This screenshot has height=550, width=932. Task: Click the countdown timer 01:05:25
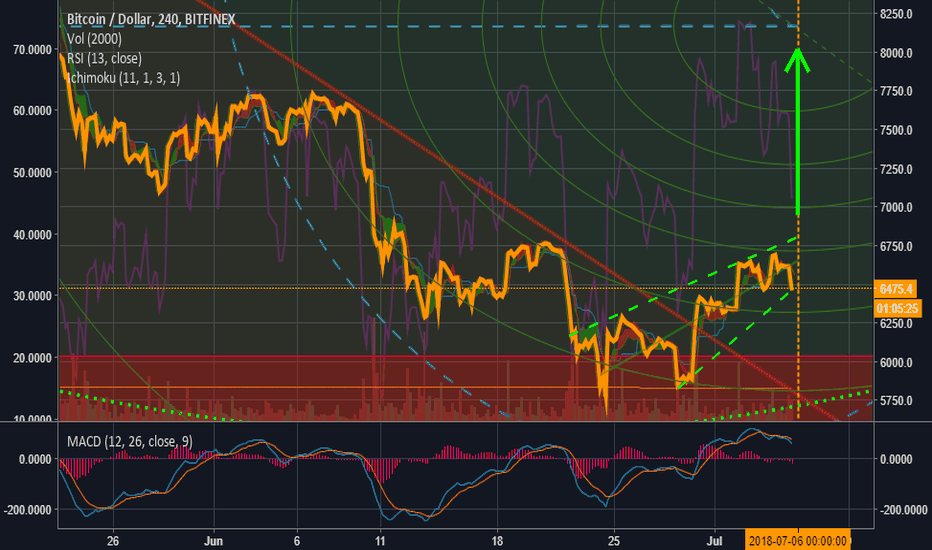(898, 309)
